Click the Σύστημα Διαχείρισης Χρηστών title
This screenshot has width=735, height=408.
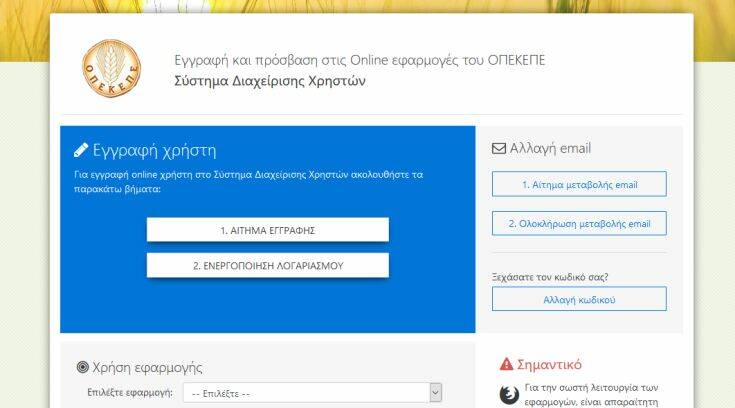(270, 81)
